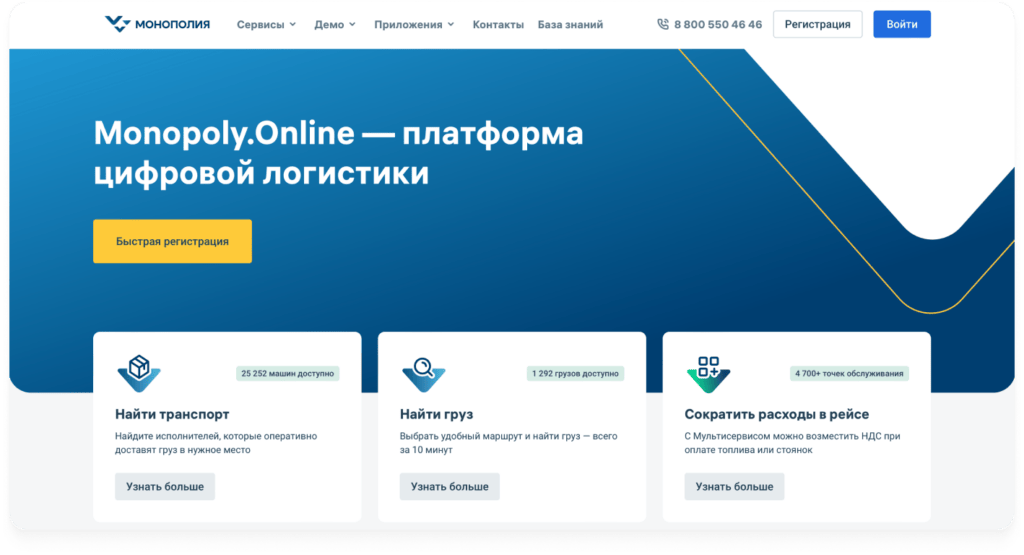The width and height of the screenshot is (1024, 555).
Task: Click the yellow Быстрая регистрация button
Action: coord(172,241)
